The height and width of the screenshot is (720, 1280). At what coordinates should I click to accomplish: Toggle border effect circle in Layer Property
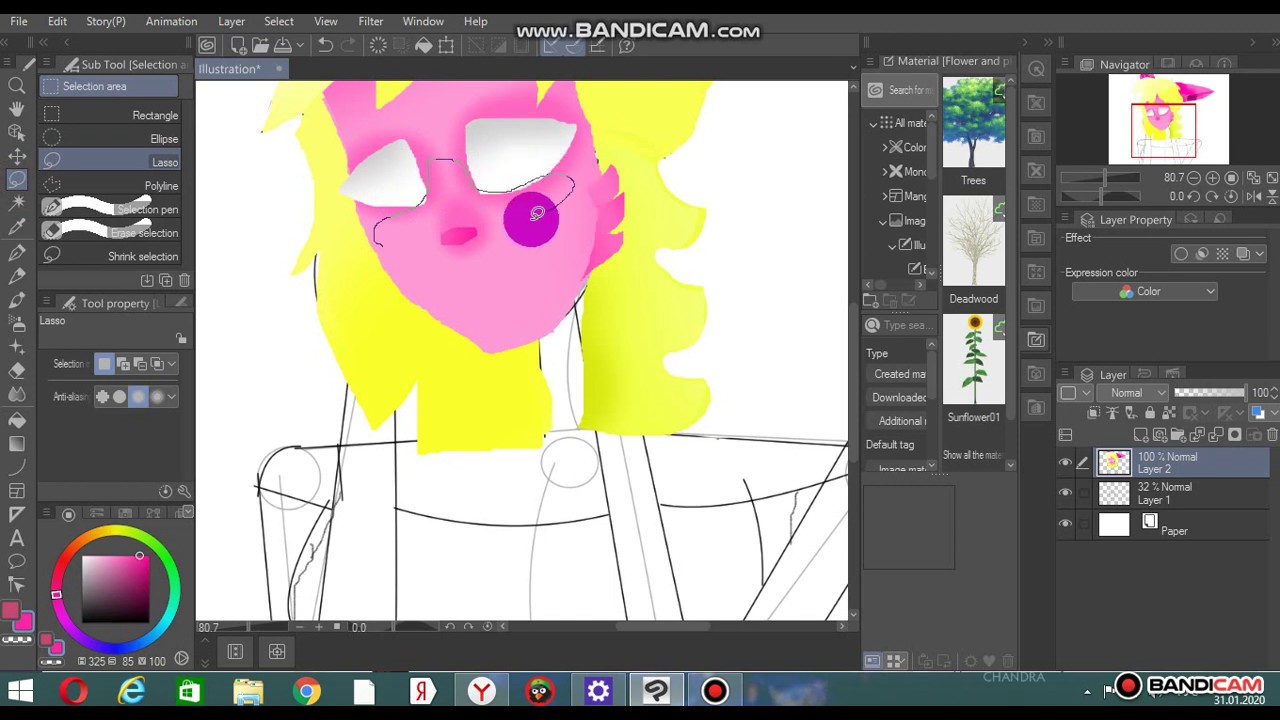click(1181, 254)
